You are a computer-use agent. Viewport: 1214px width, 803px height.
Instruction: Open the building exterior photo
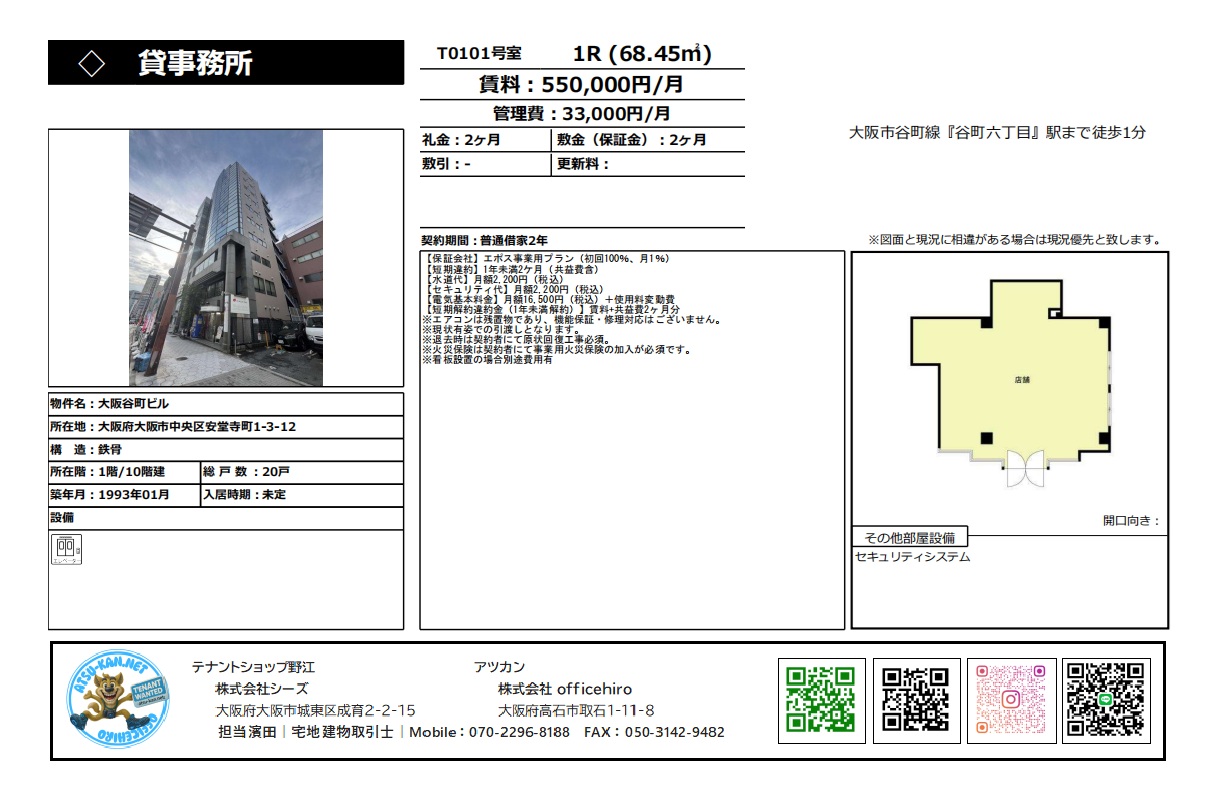(226, 258)
